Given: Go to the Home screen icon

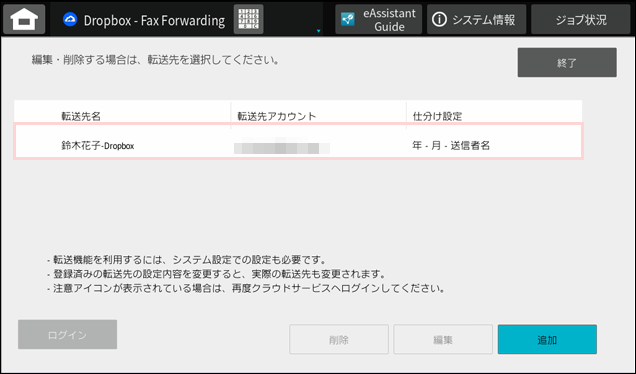Looking at the screenshot, I should (x=24, y=19).
